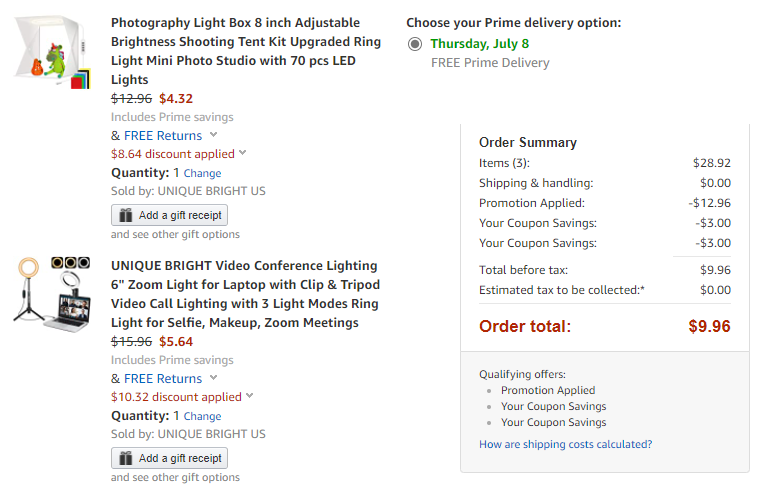Click Photography Light Box product thumbnail
Image resolution: width=763 pixels, height=487 pixels.
tap(53, 52)
